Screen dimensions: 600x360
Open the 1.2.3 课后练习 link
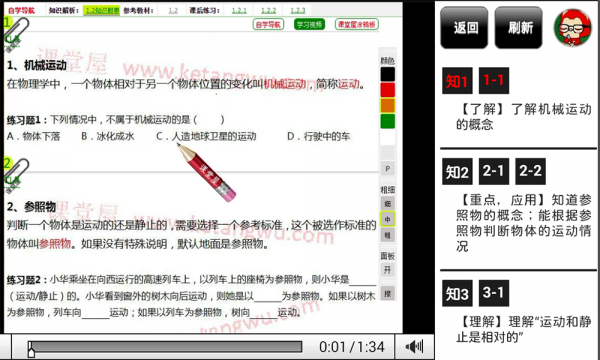coord(298,10)
